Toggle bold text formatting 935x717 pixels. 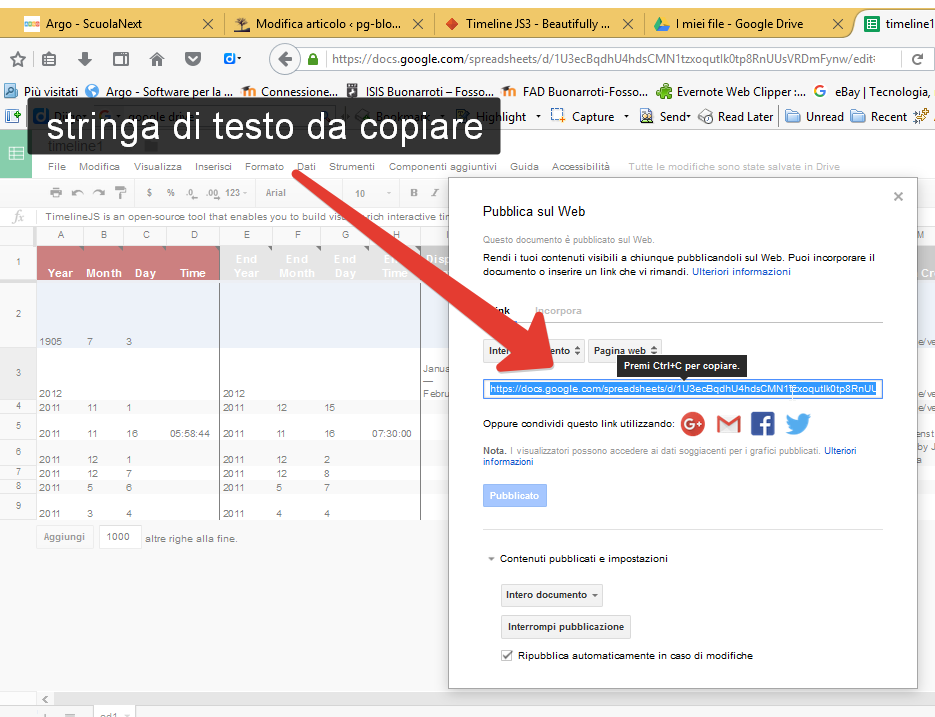point(414,193)
